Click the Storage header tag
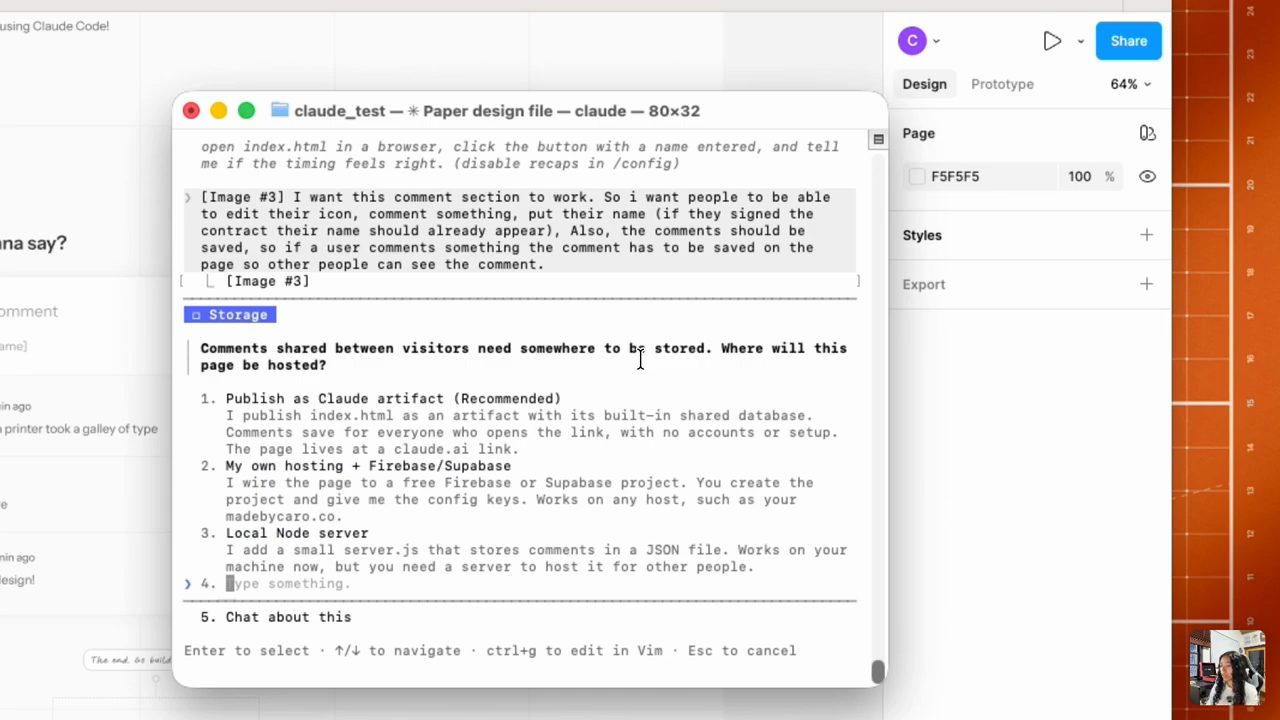This screenshot has width=1280, height=720. 230,314
